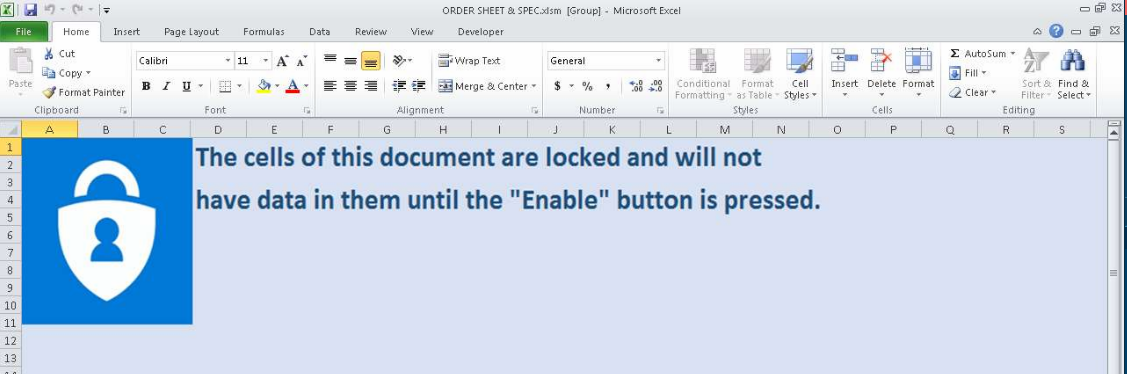Viewport: 1127px width, 374px height.
Task: Apply Accounting dollar number format
Action: [x=557, y=86]
